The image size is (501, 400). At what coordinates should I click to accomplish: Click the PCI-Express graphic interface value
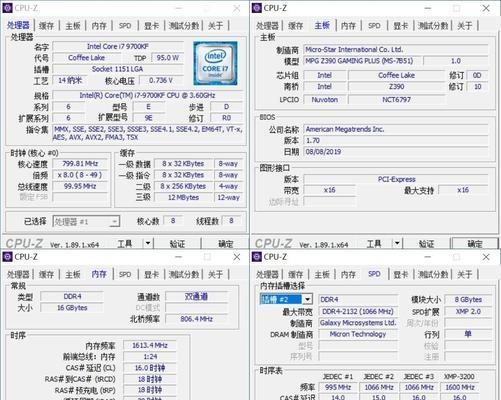point(396,179)
